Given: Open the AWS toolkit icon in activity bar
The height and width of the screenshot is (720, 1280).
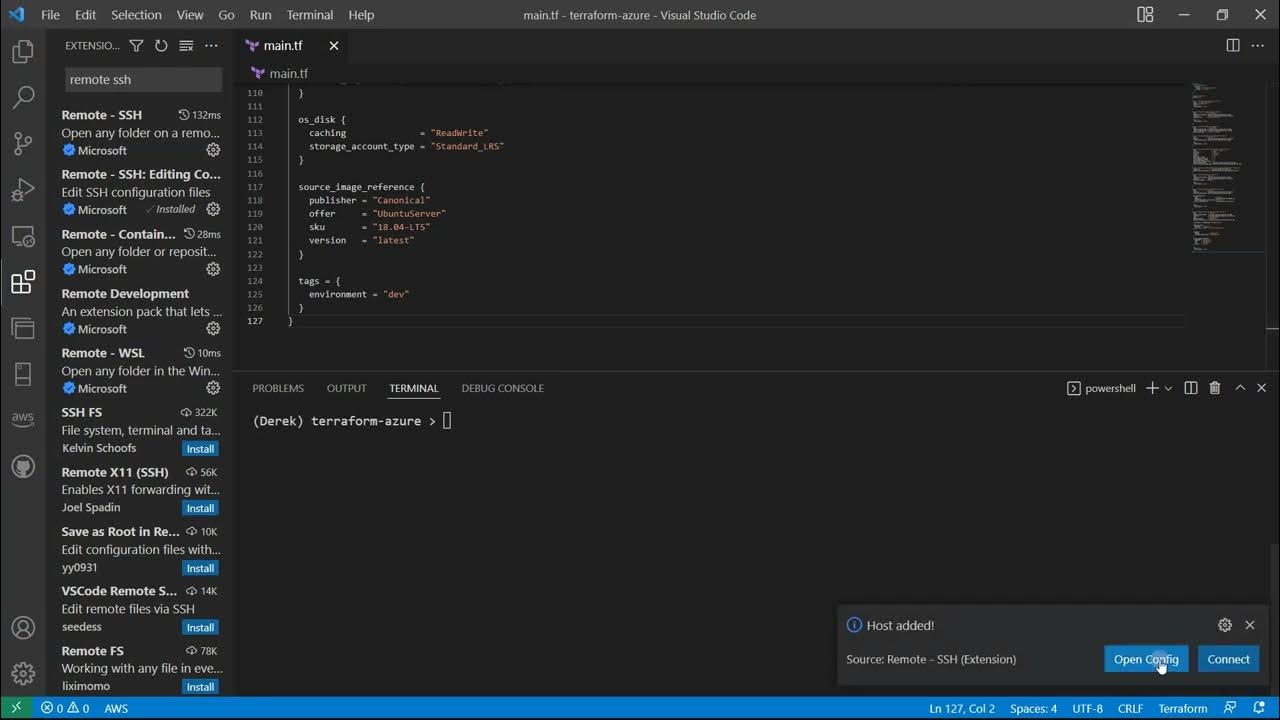Looking at the screenshot, I should (x=23, y=420).
